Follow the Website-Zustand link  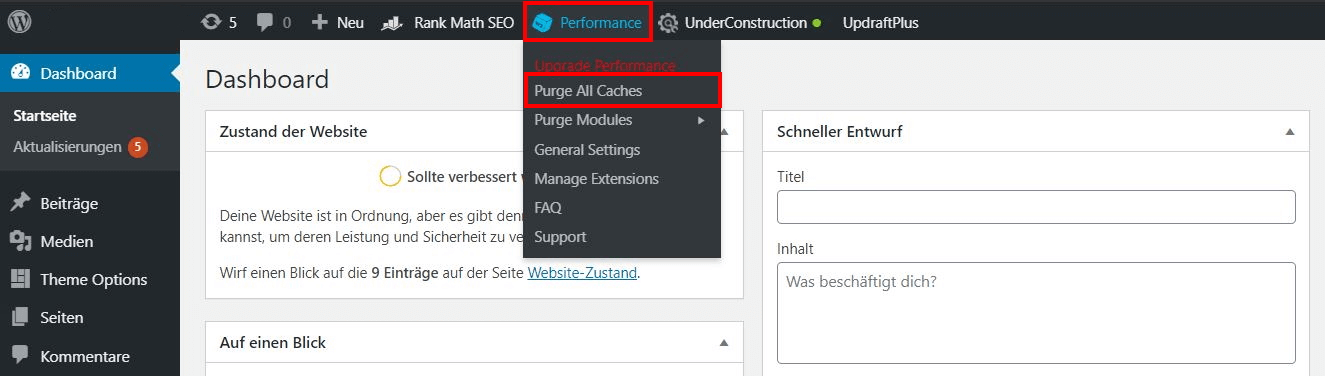tap(582, 272)
